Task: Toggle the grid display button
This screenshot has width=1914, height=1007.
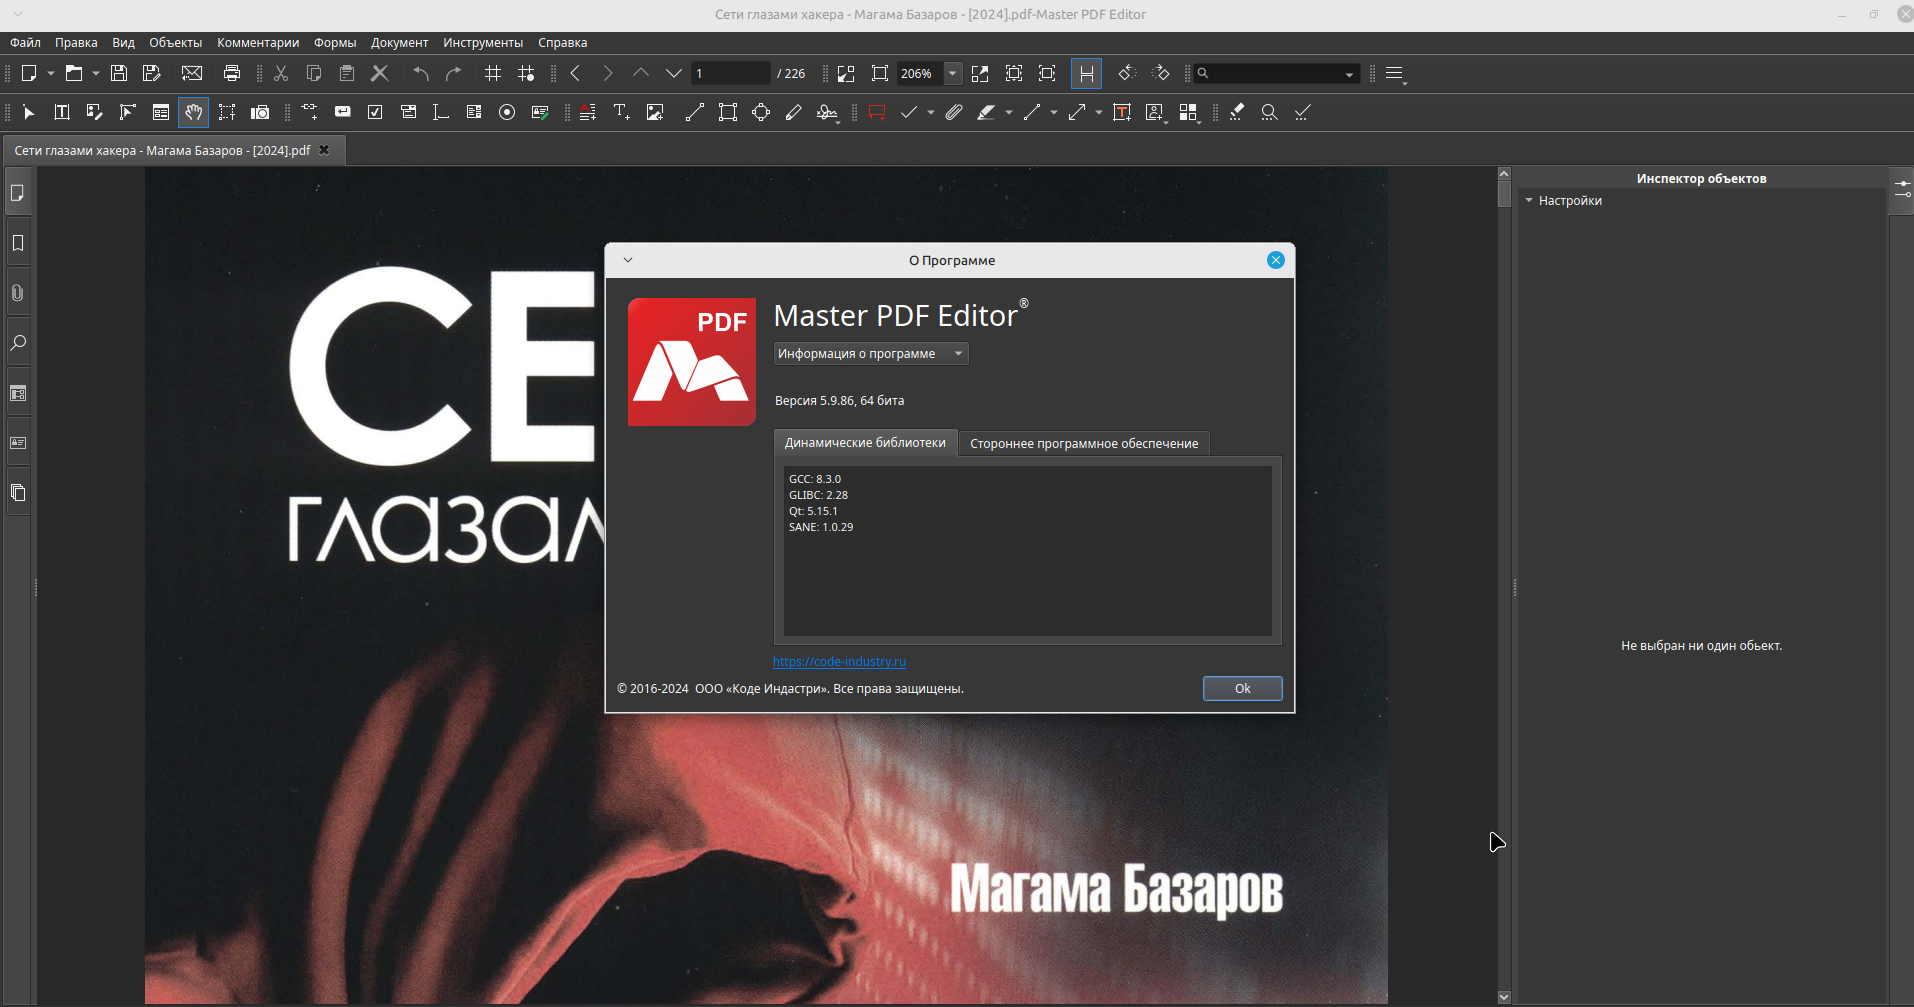Action: 493,73
